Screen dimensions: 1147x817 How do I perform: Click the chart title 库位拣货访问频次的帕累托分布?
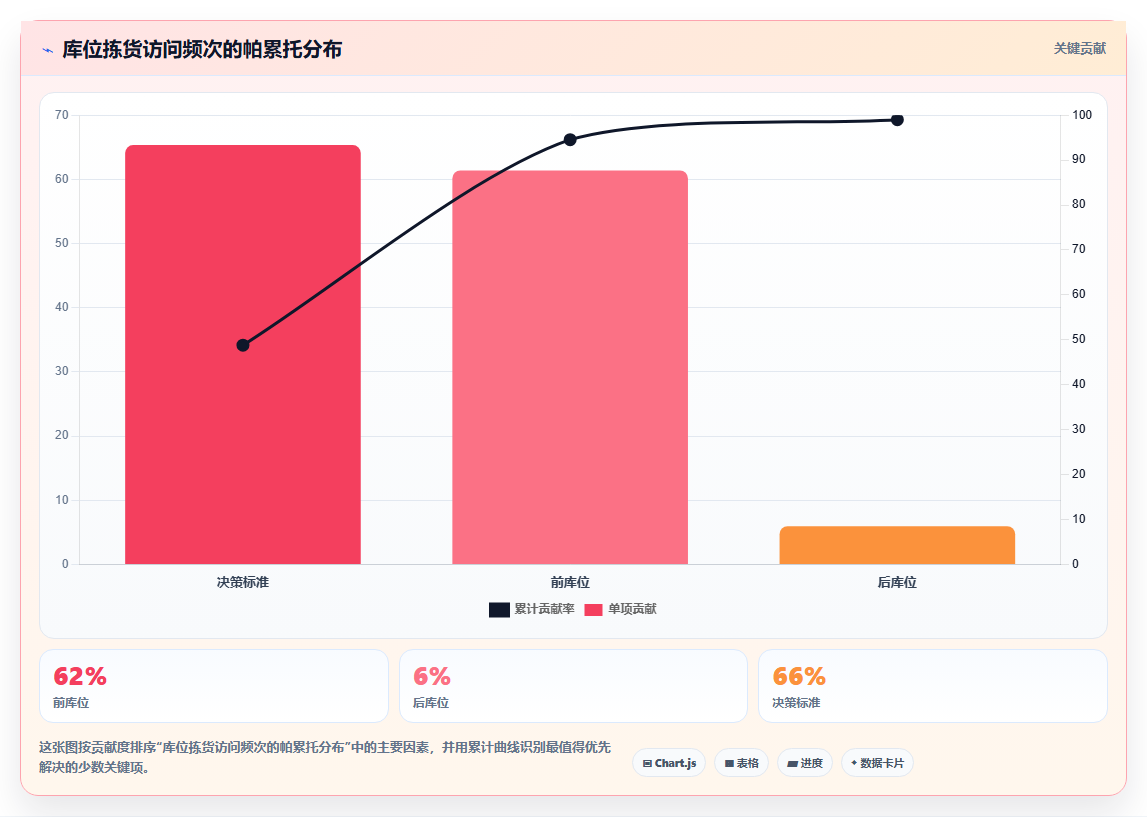coord(202,50)
